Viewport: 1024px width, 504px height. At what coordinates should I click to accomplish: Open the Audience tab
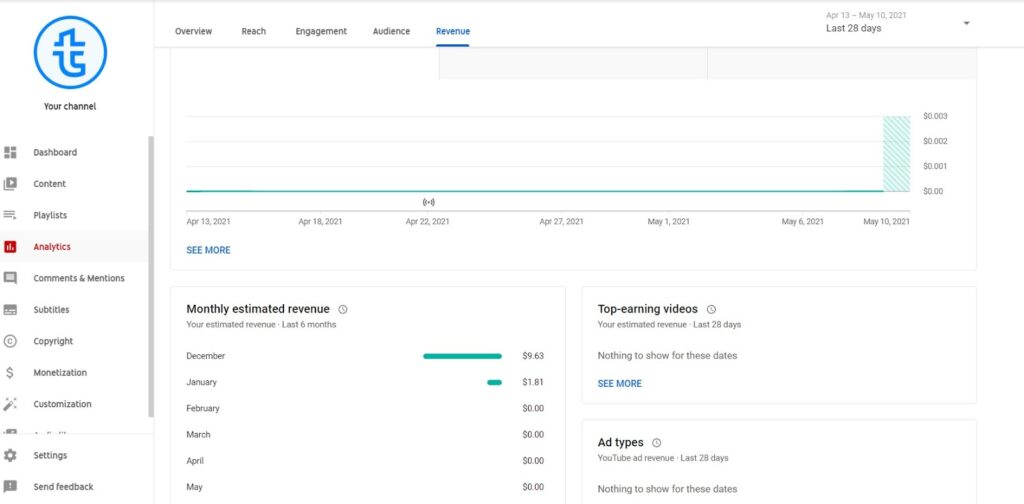point(391,31)
